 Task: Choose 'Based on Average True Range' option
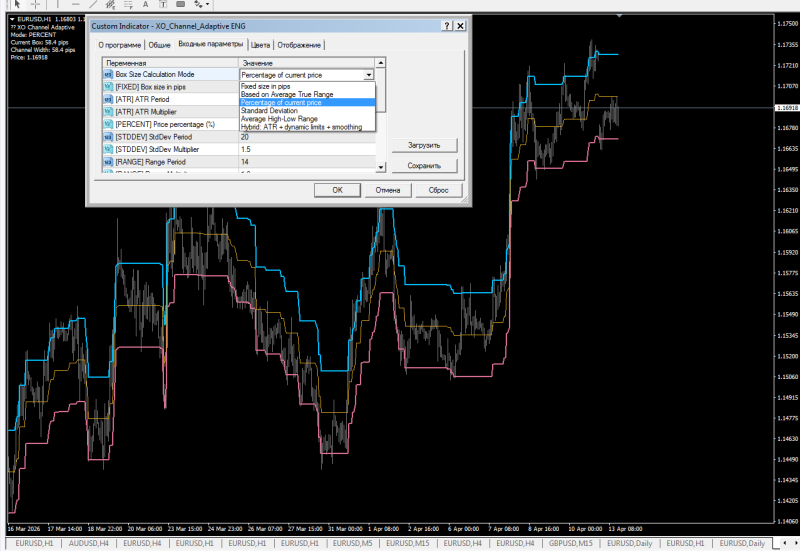308,94
